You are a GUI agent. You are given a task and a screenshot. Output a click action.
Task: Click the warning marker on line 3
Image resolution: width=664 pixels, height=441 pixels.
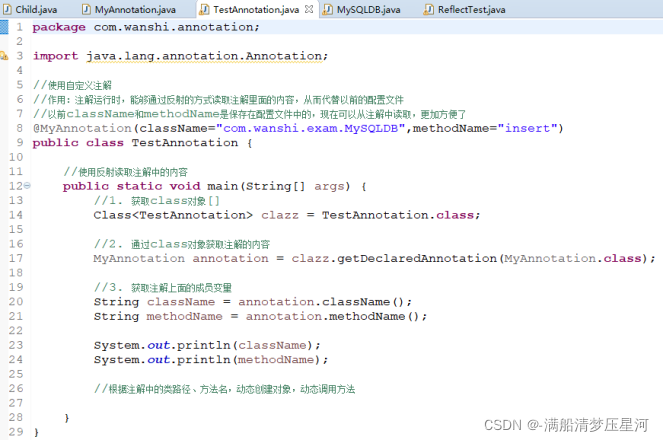click(4, 56)
